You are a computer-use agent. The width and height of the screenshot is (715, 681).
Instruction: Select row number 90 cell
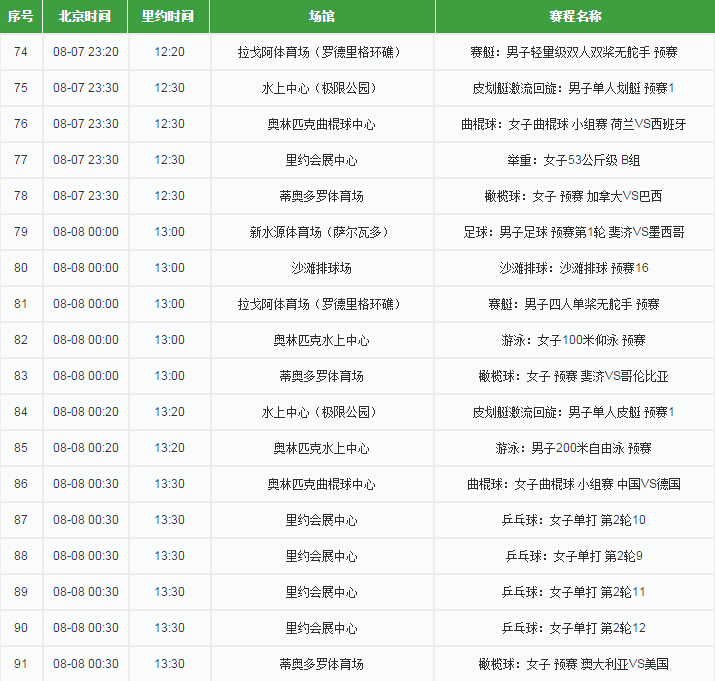(21, 629)
